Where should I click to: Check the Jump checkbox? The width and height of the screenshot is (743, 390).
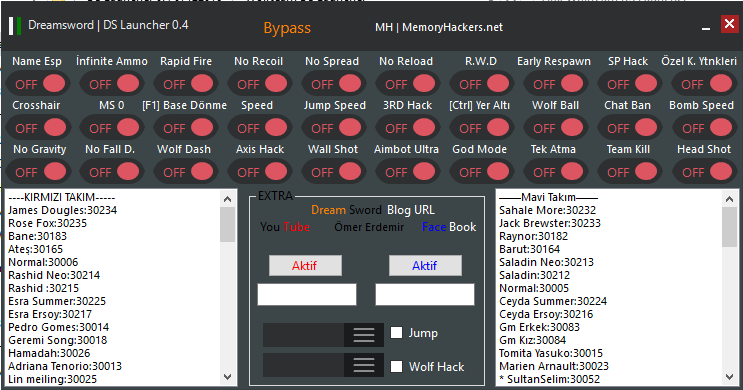tap(397, 333)
